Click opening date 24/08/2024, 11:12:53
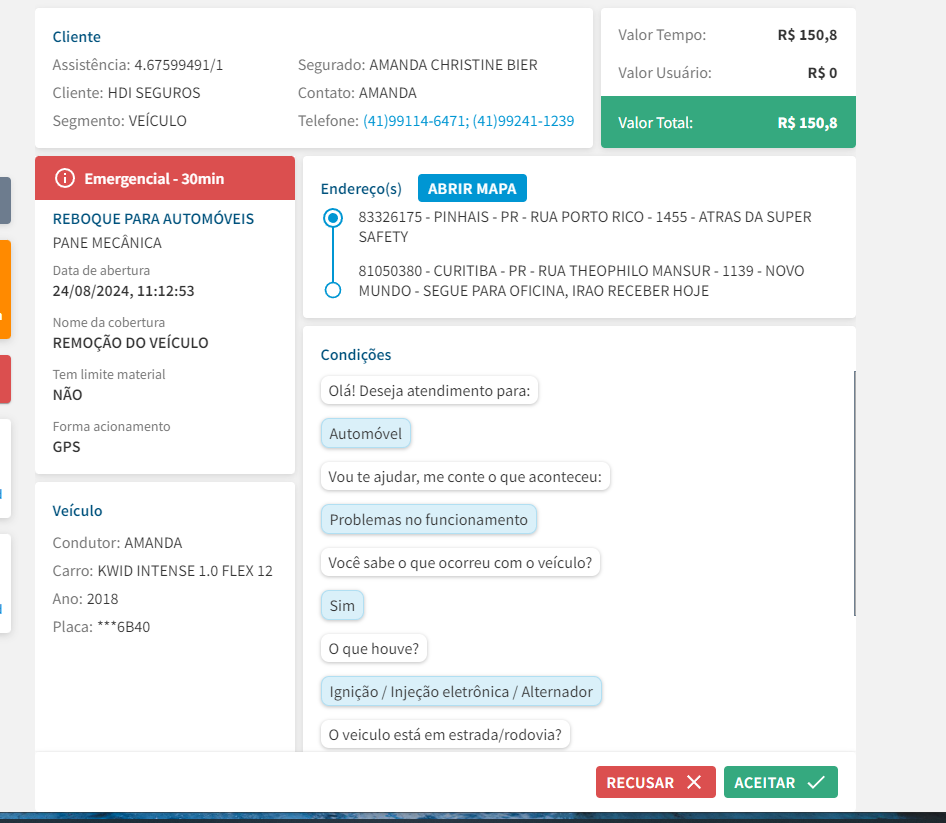 123,291
